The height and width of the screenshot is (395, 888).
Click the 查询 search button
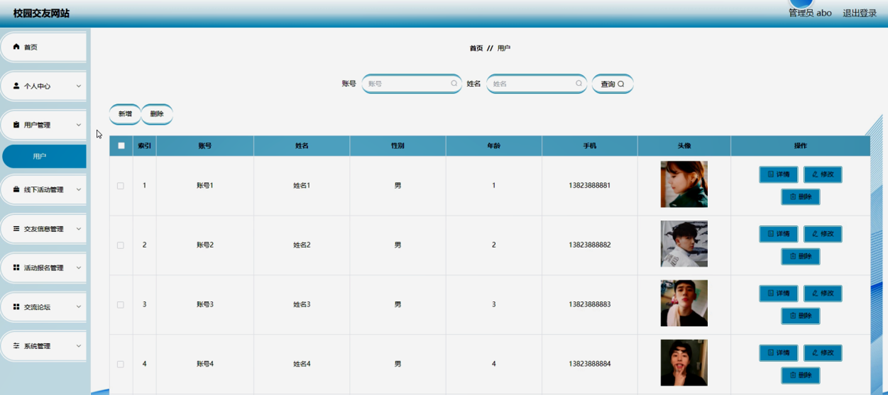pos(612,84)
